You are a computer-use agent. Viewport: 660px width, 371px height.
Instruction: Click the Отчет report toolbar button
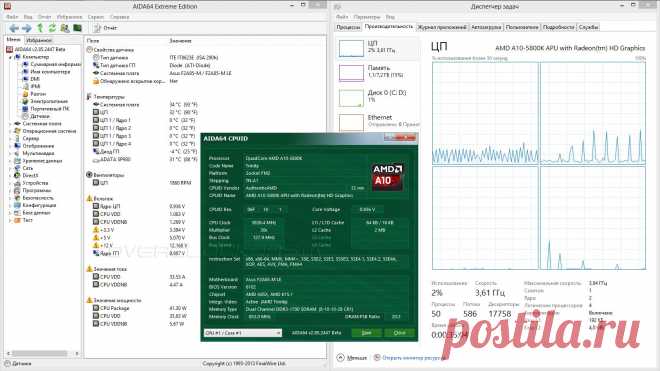click(x=105, y=28)
